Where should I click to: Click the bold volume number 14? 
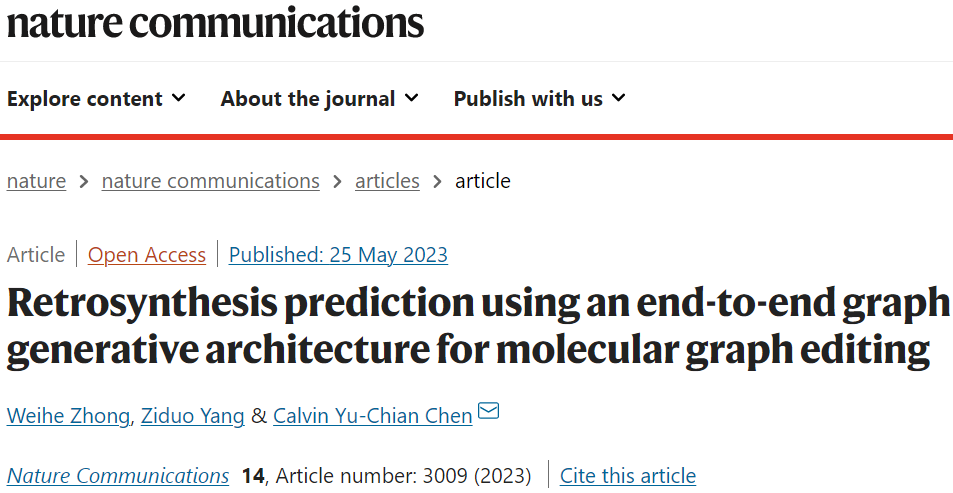(x=252, y=476)
